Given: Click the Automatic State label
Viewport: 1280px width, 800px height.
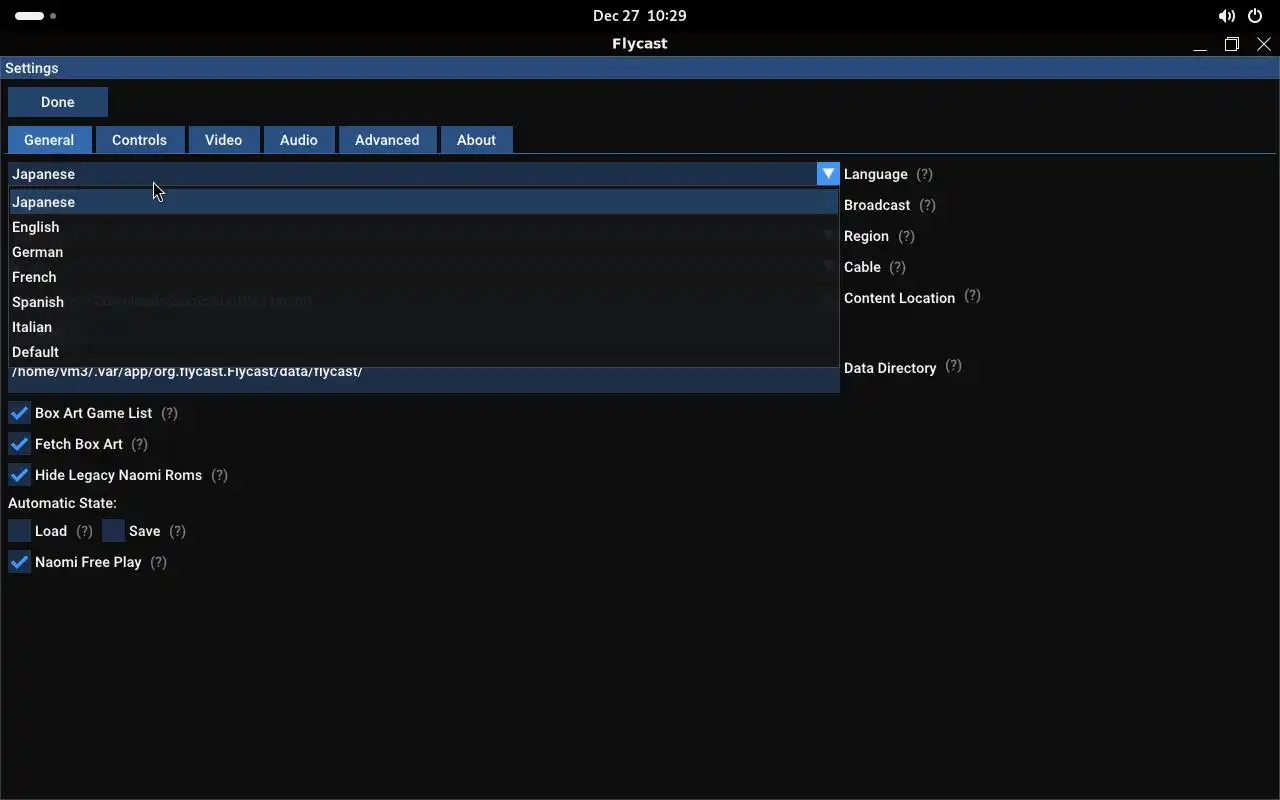Looking at the screenshot, I should pos(62,503).
